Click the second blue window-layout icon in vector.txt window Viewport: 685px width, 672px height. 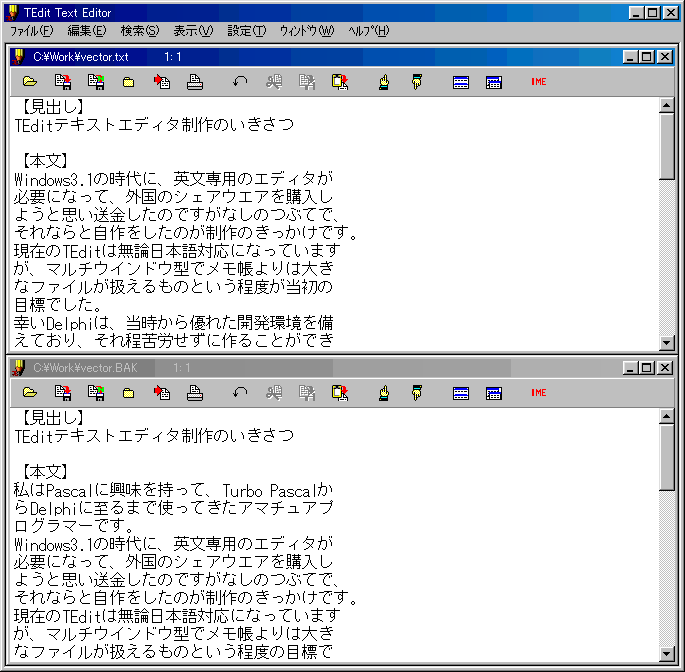(x=494, y=82)
